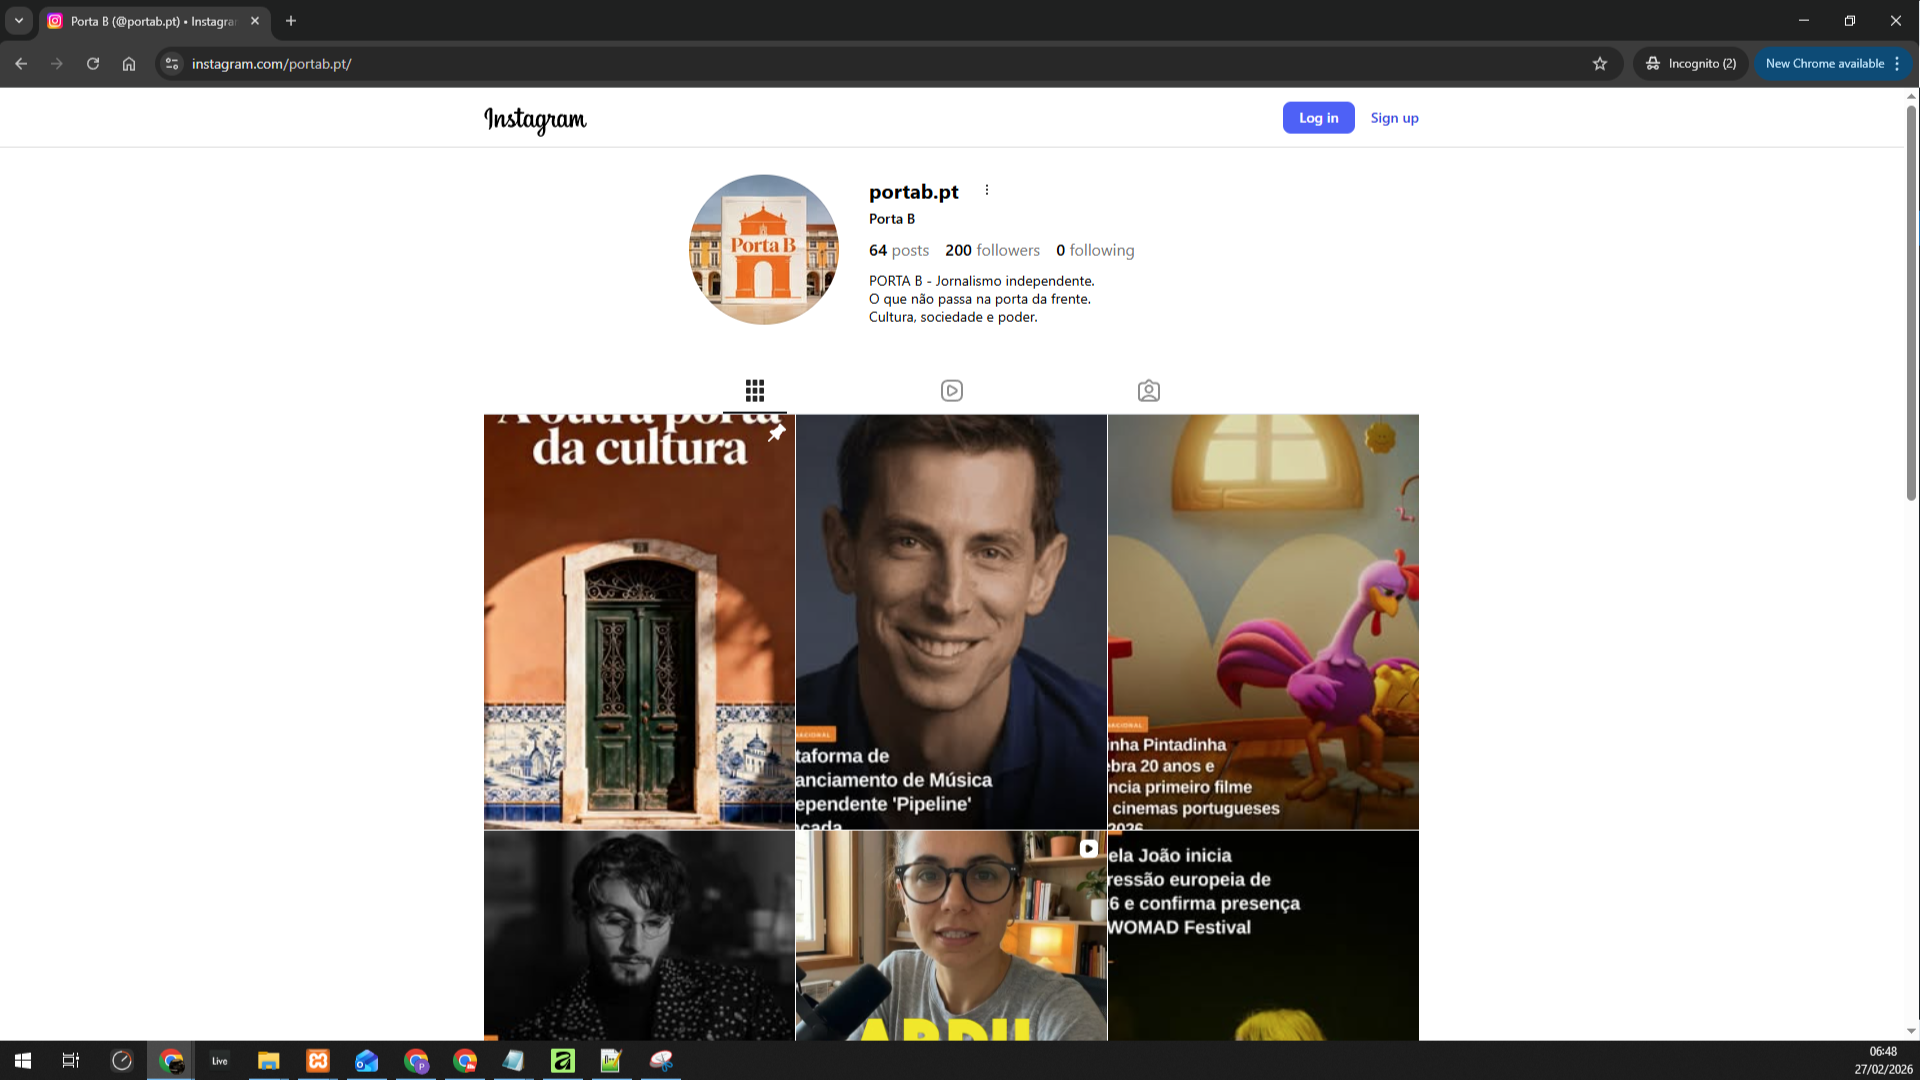Screen dimensions: 1920x1080
Task: Open the WOMAD Festival post
Action: click(x=1263, y=936)
